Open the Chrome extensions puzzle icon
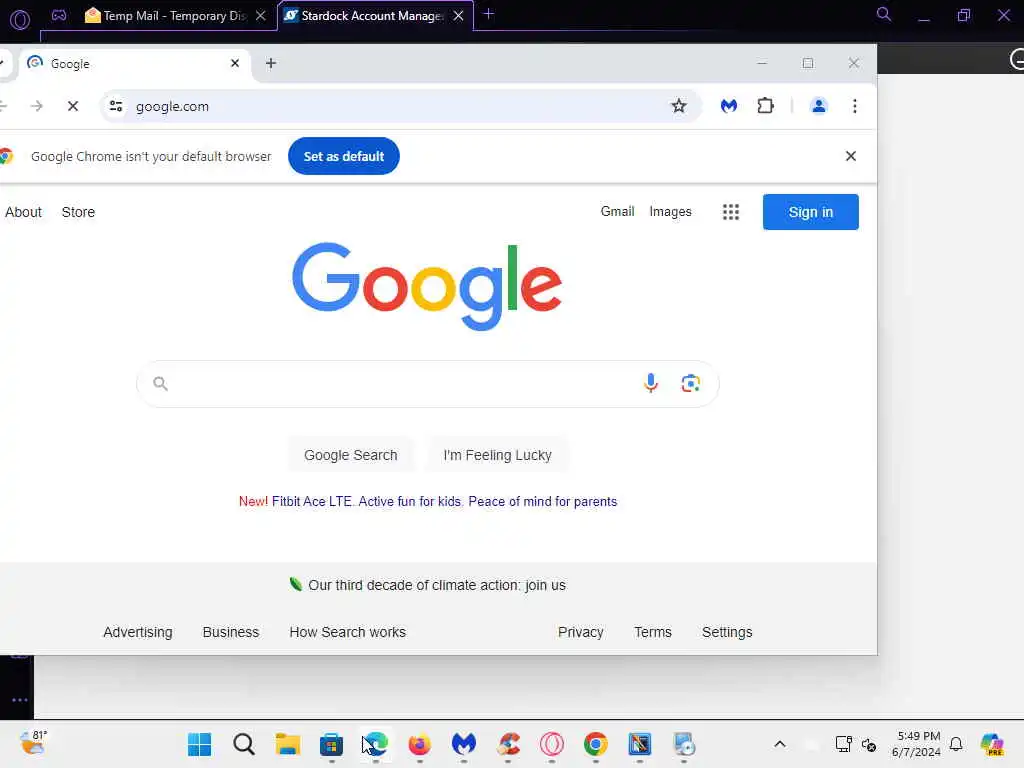1024x768 pixels. pyautogui.click(x=765, y=106)
